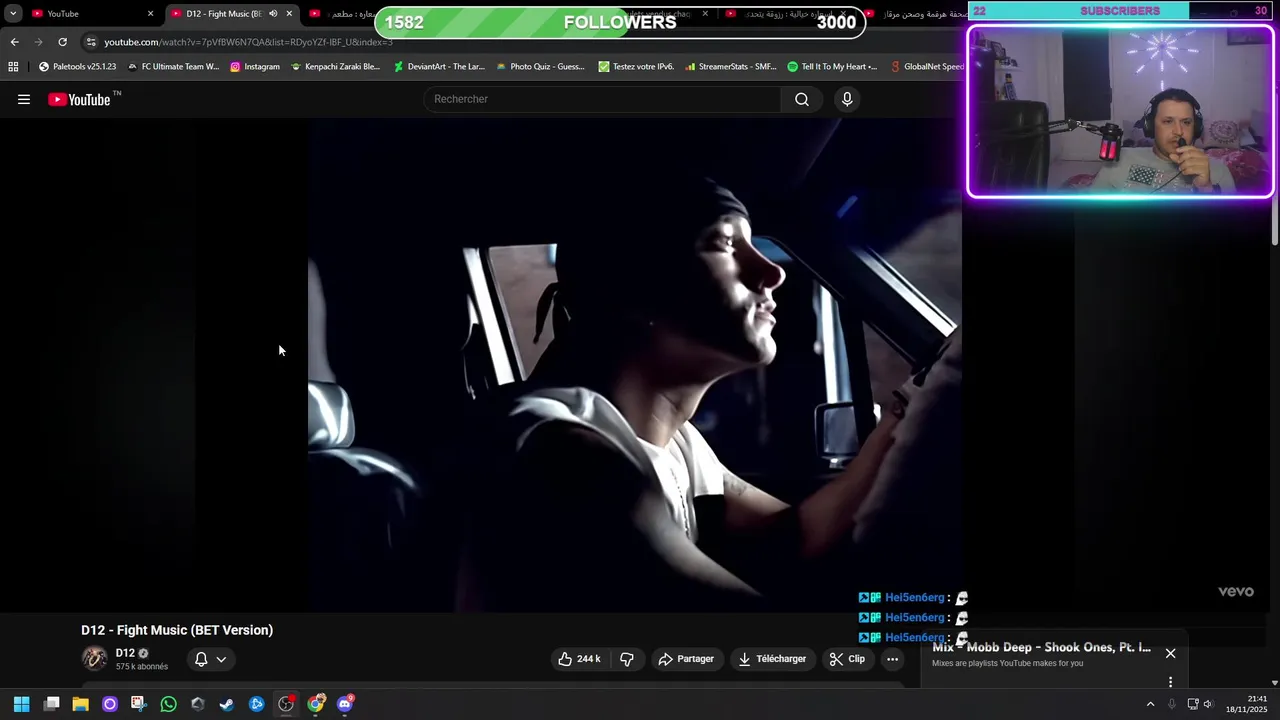
Task: Open Tell It To My Heart bookmark
Action: point(832,67)
